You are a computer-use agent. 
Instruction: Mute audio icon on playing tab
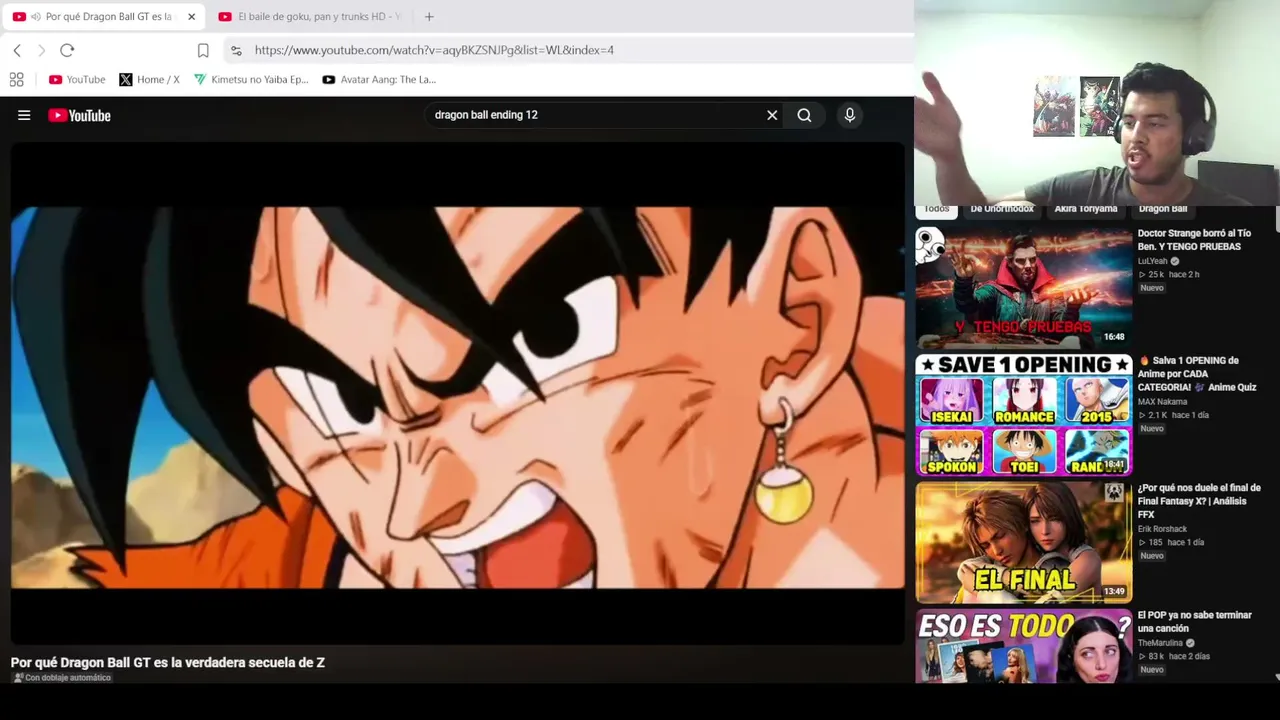(36, 17)
